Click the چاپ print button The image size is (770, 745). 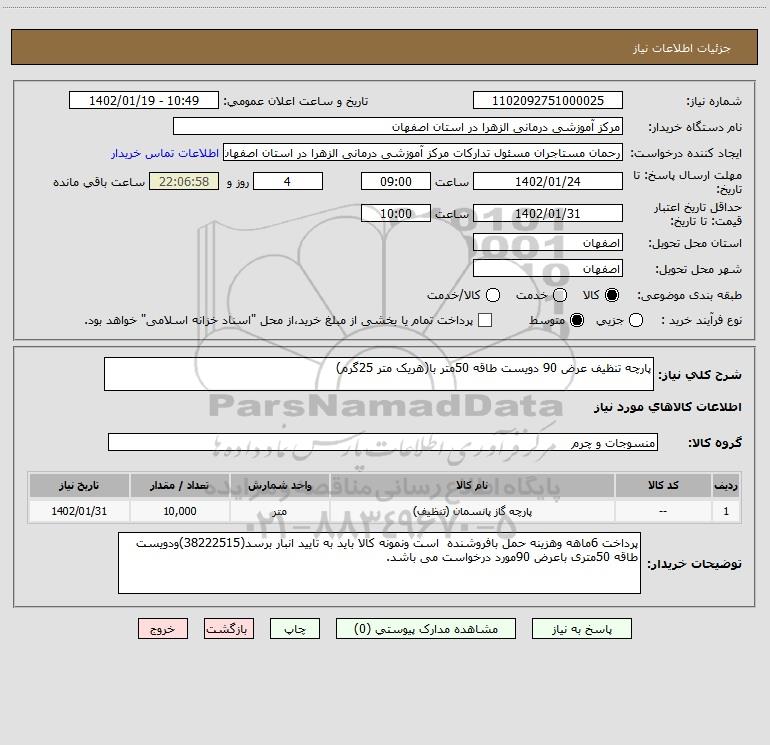point(295,629)
